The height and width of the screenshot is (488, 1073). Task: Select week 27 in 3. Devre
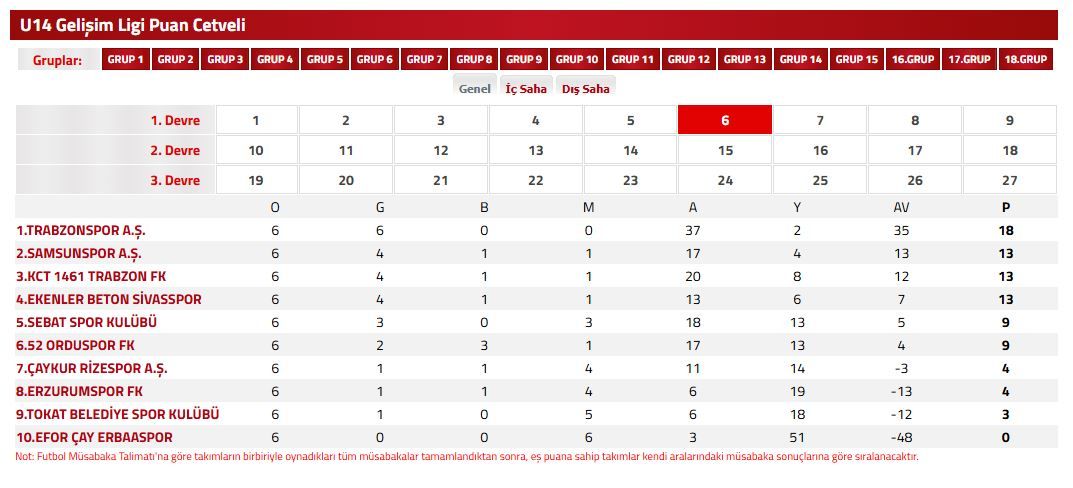click(1010, 181)
